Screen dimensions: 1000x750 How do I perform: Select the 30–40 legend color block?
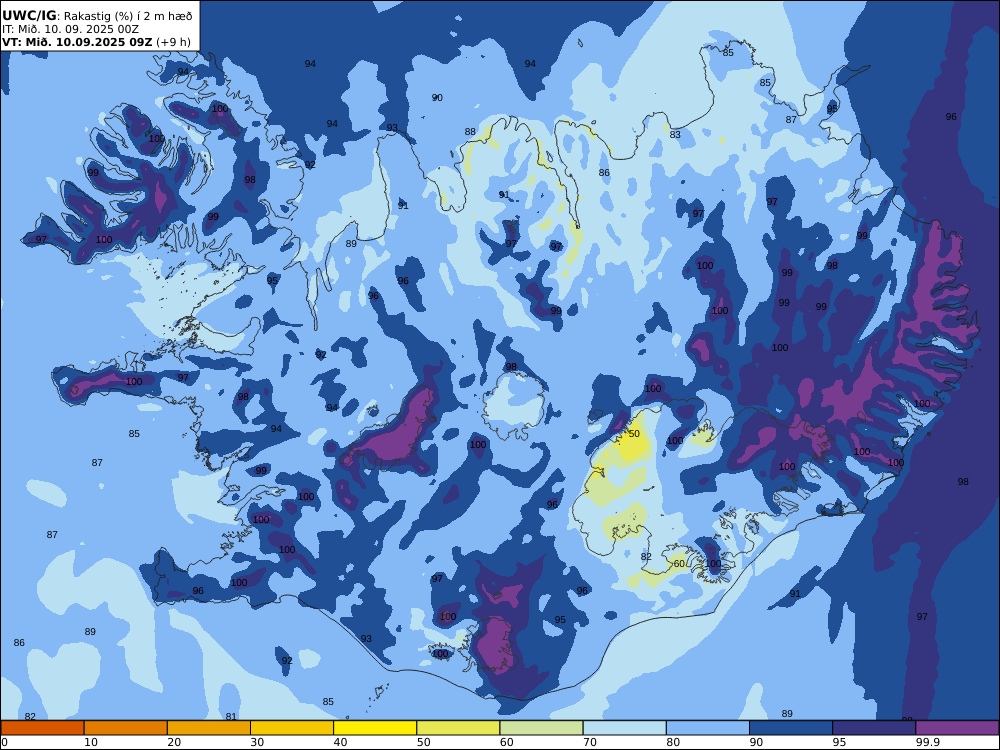(x=292, y=728)
